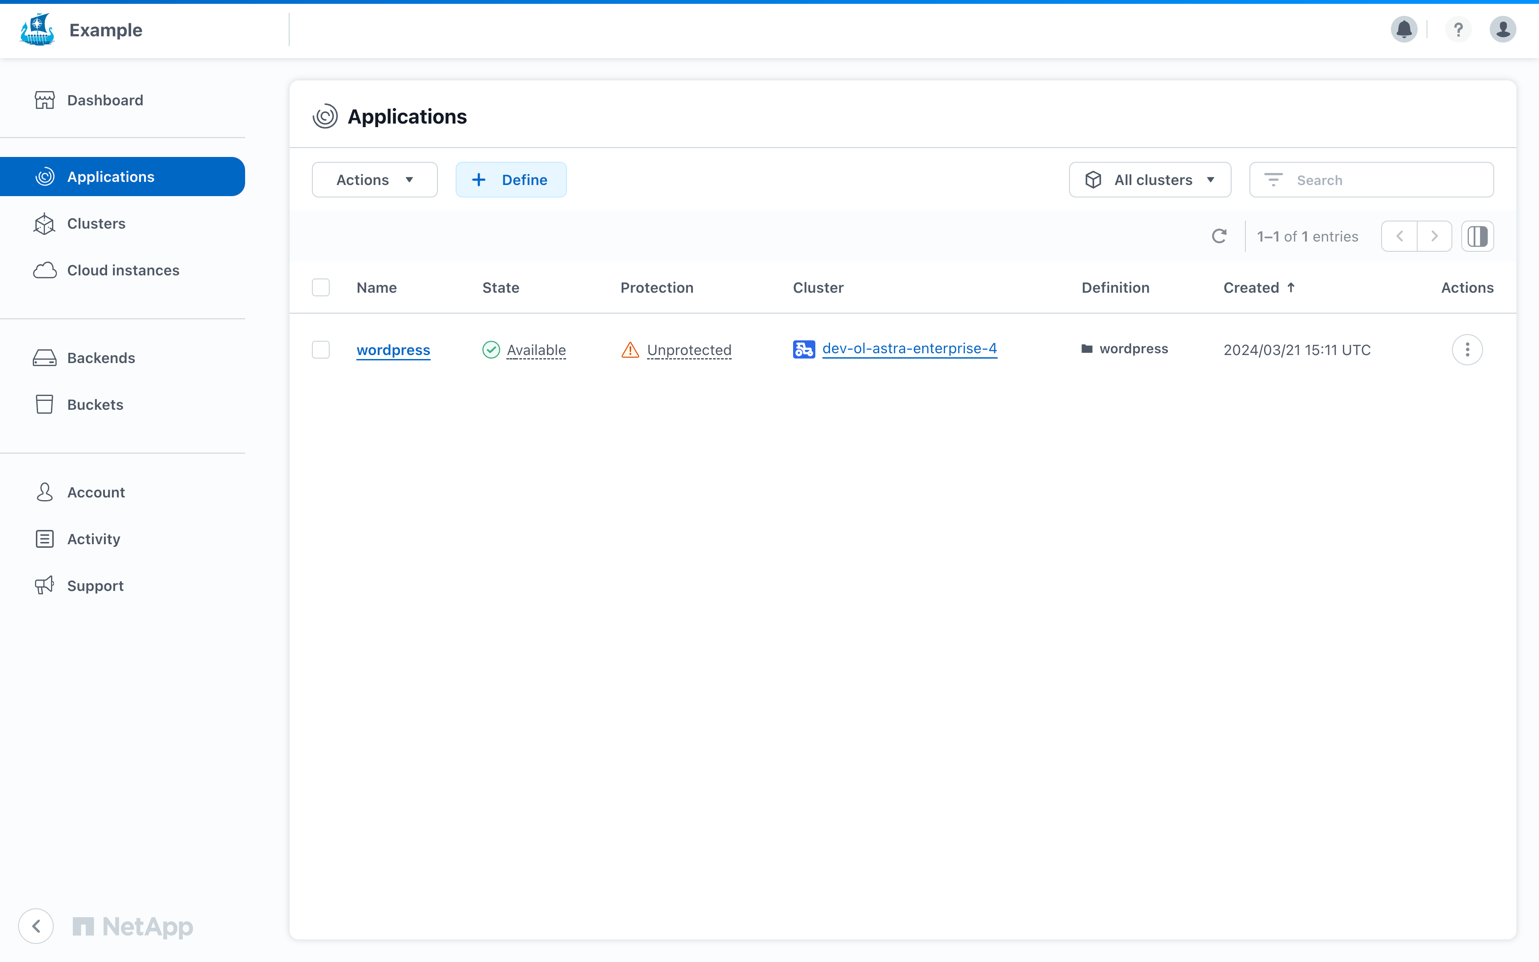Click the Astra ship logo
Image resolution: width=1539 pixels, height=962 pixels.
pos(37,30)
